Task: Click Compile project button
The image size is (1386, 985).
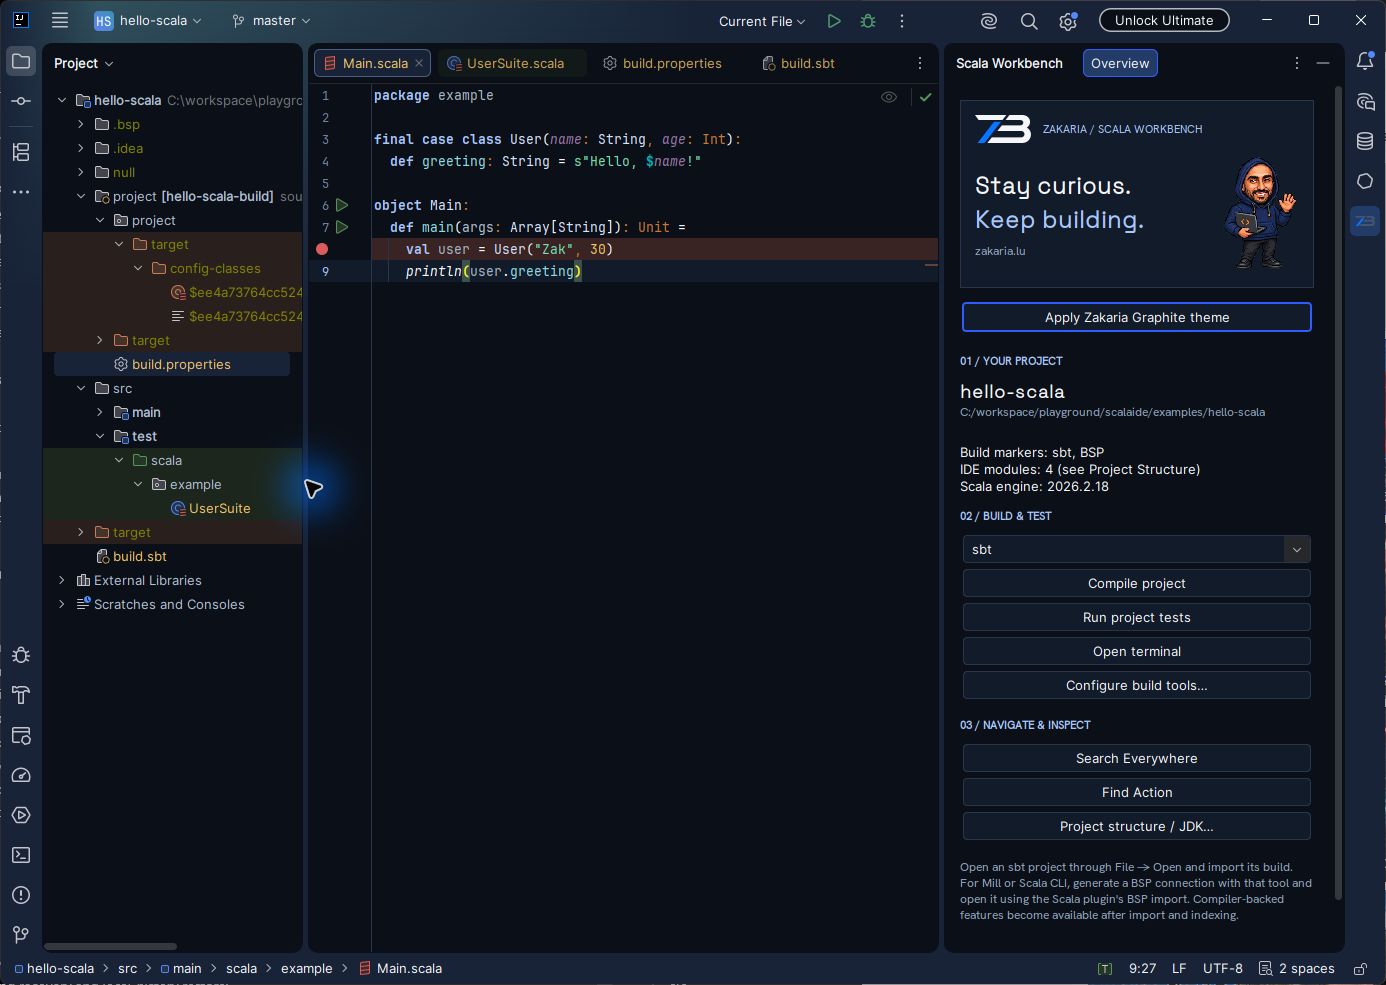Action: pos(1136,583)
